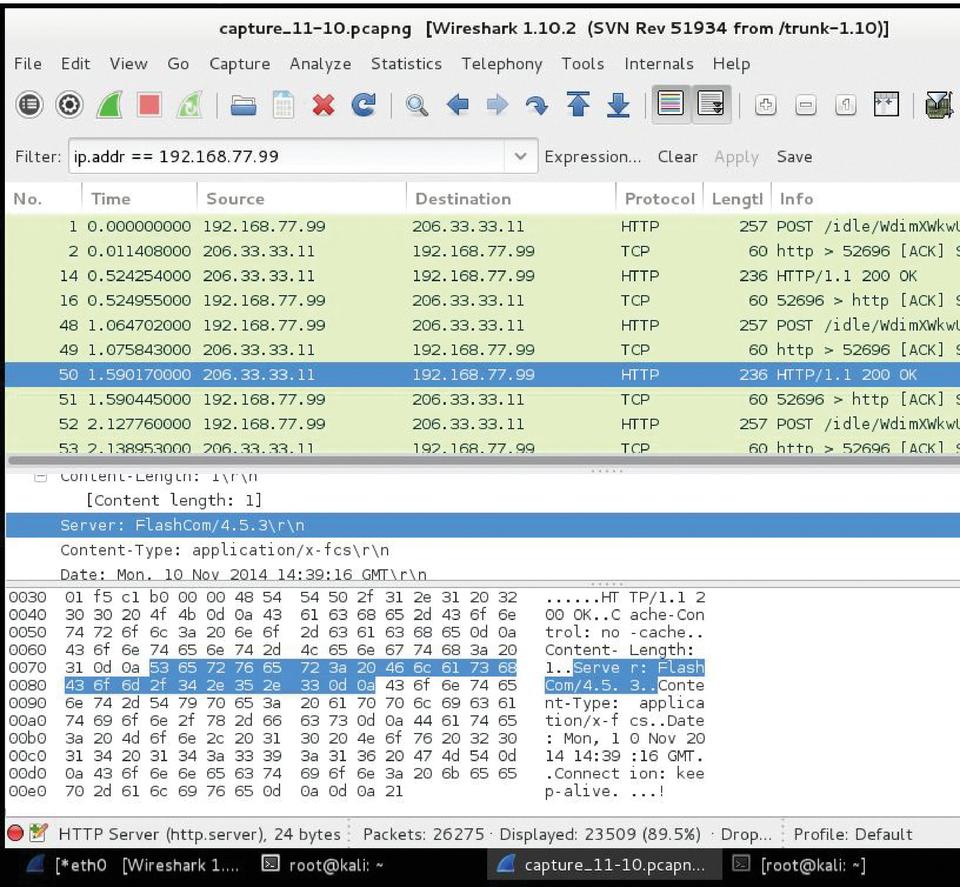
Task: Click the Expression... button
Action: [x=592, y=157]
